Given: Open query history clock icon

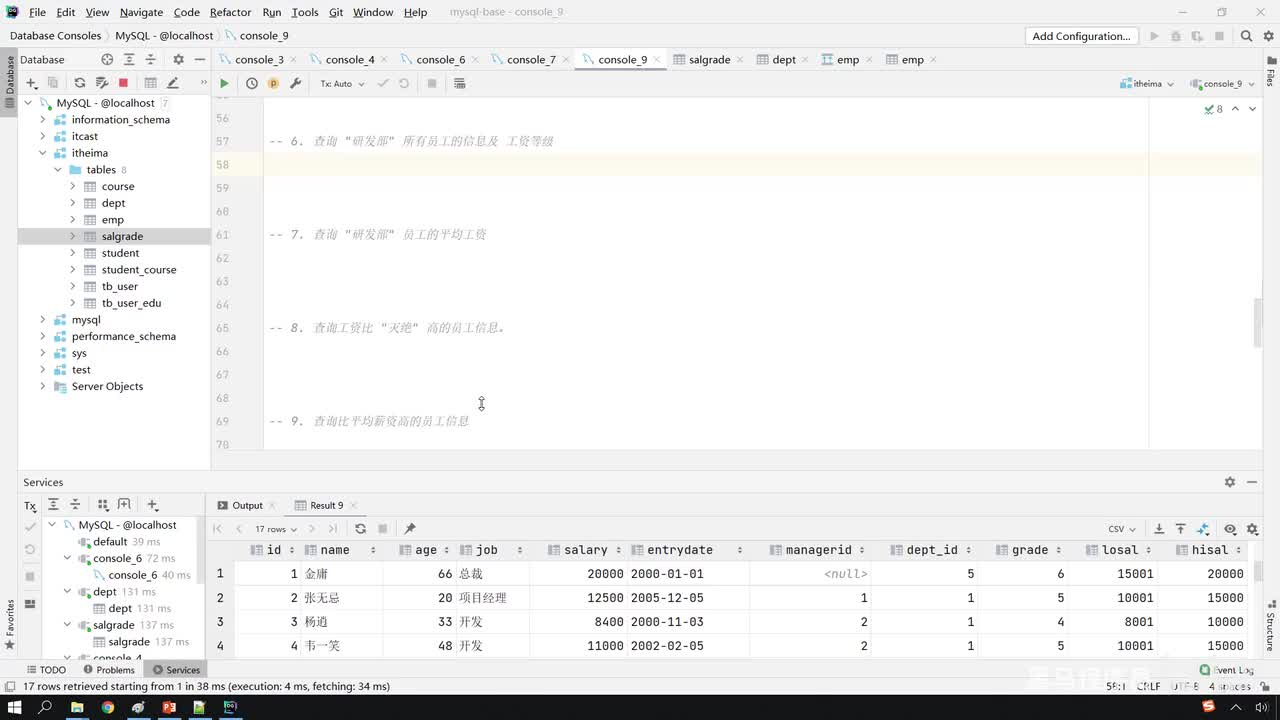Looking at the screenshot, I should coord(252,84).
